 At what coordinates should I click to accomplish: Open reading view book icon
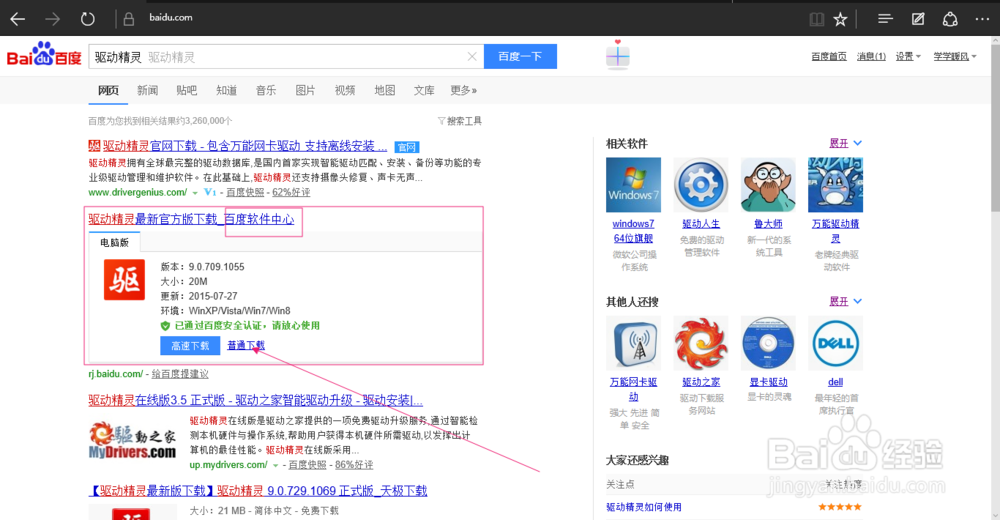pos(816,19)
